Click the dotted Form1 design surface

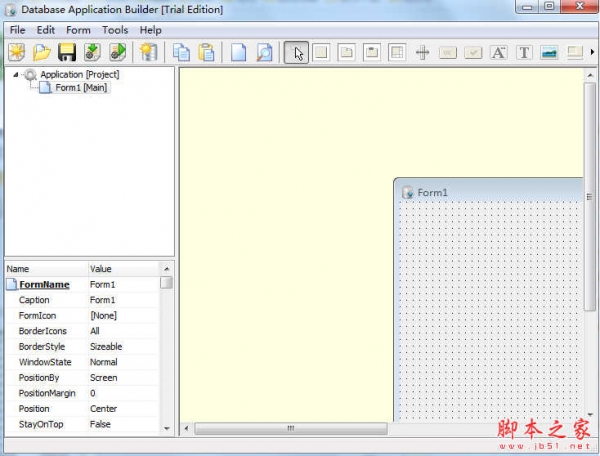(490, 311)
